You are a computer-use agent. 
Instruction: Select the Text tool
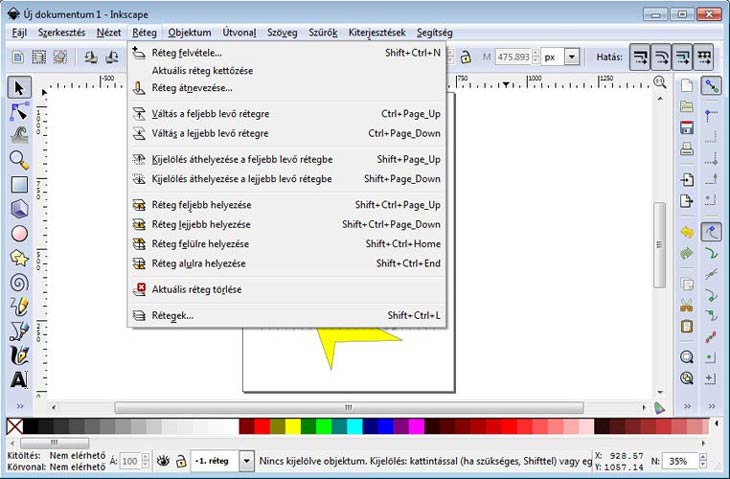click(x=19, y=380)
